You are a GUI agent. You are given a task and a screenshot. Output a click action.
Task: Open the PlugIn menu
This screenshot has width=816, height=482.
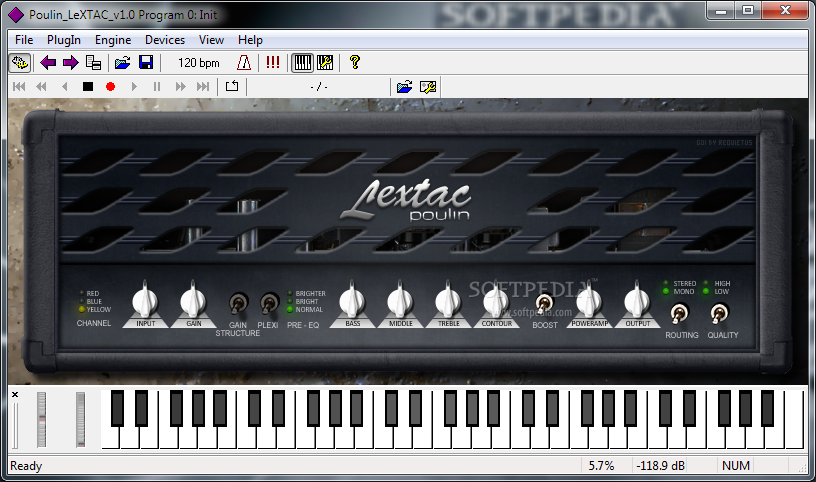[x=63, y=40]
